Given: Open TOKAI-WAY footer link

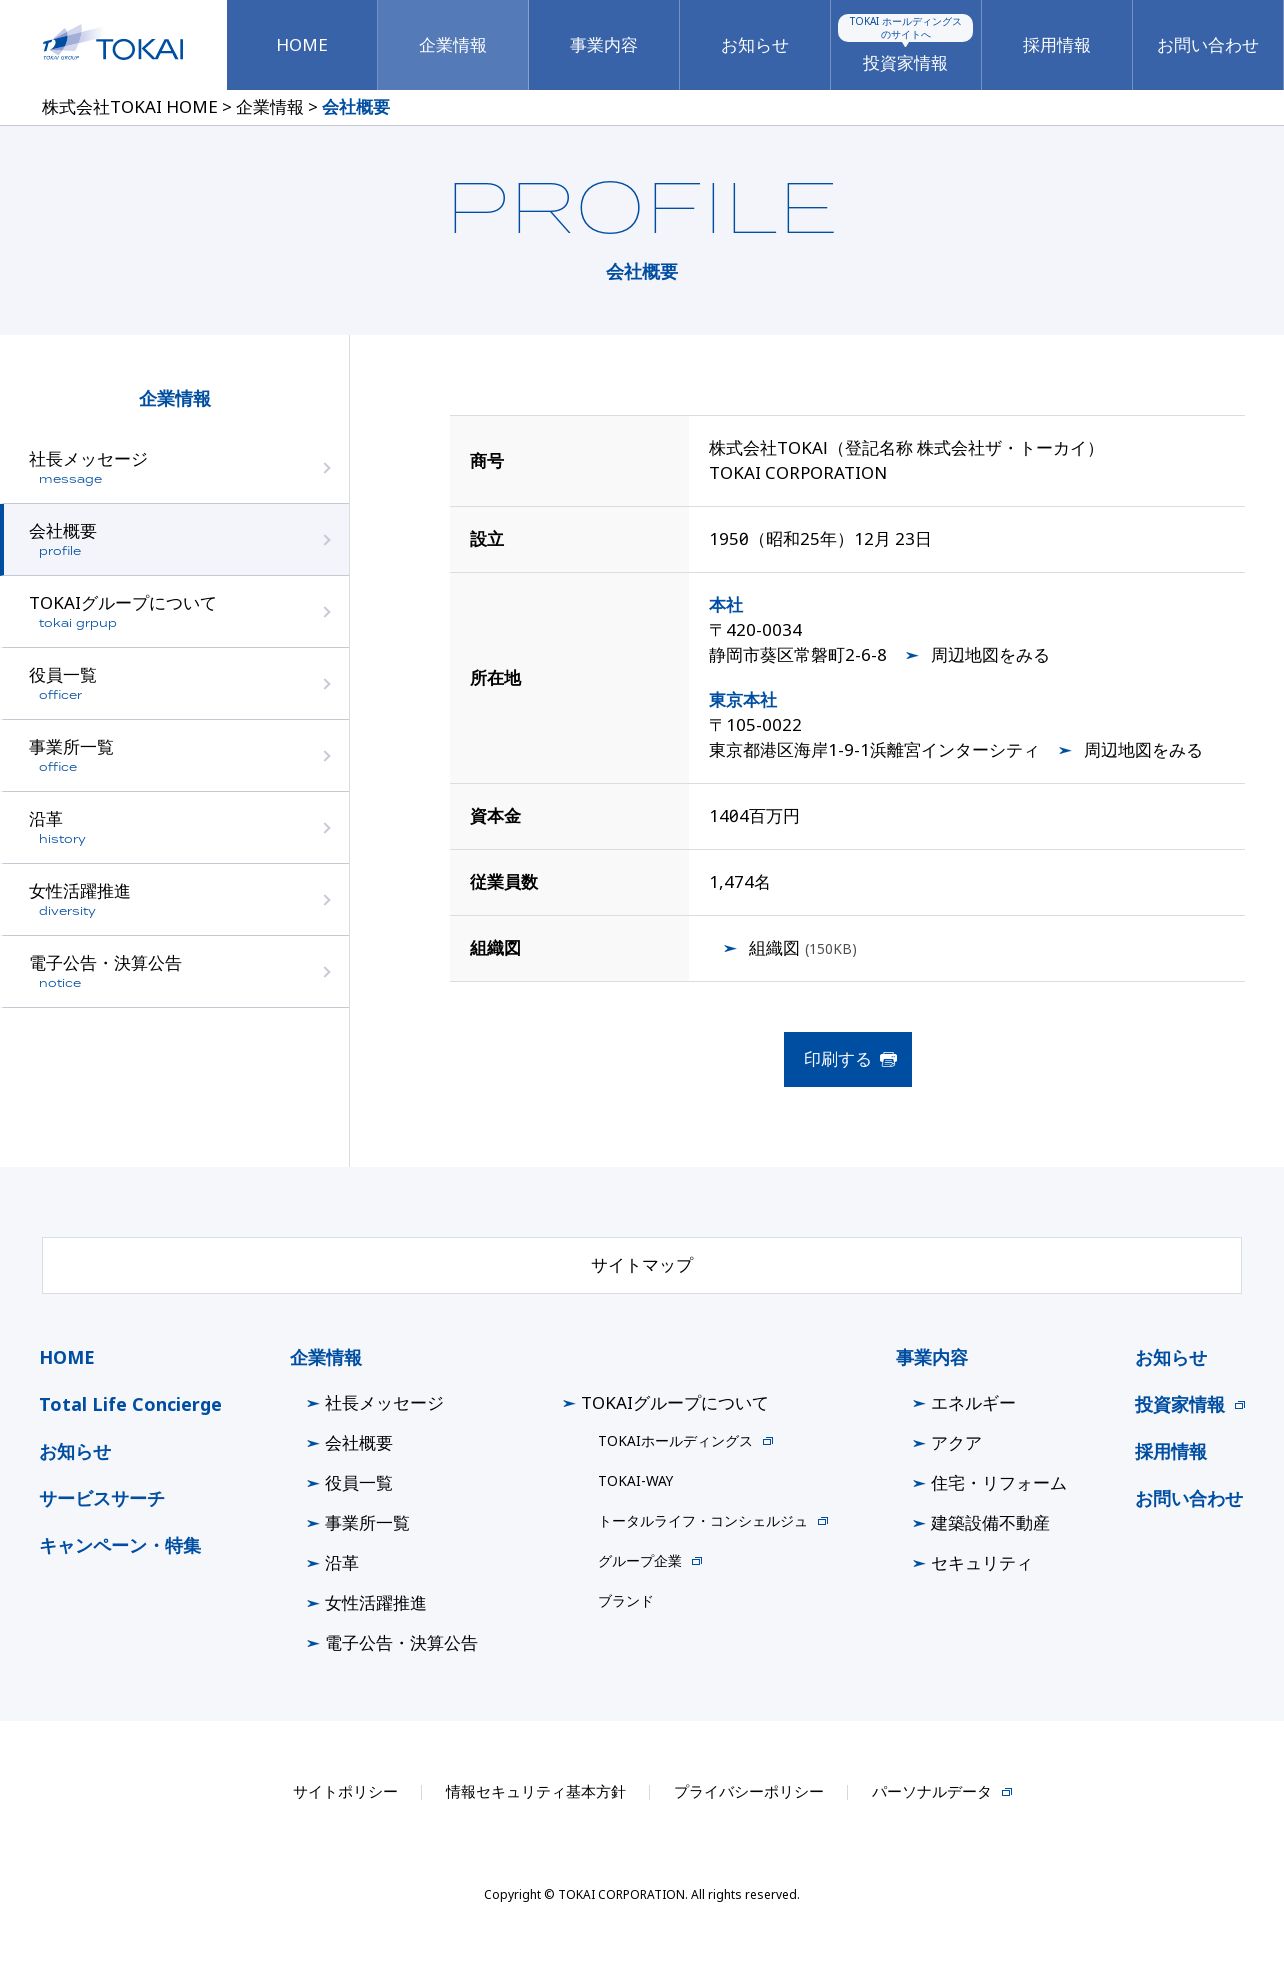Looking at the screenshot, I should [x=636, y=1481].
